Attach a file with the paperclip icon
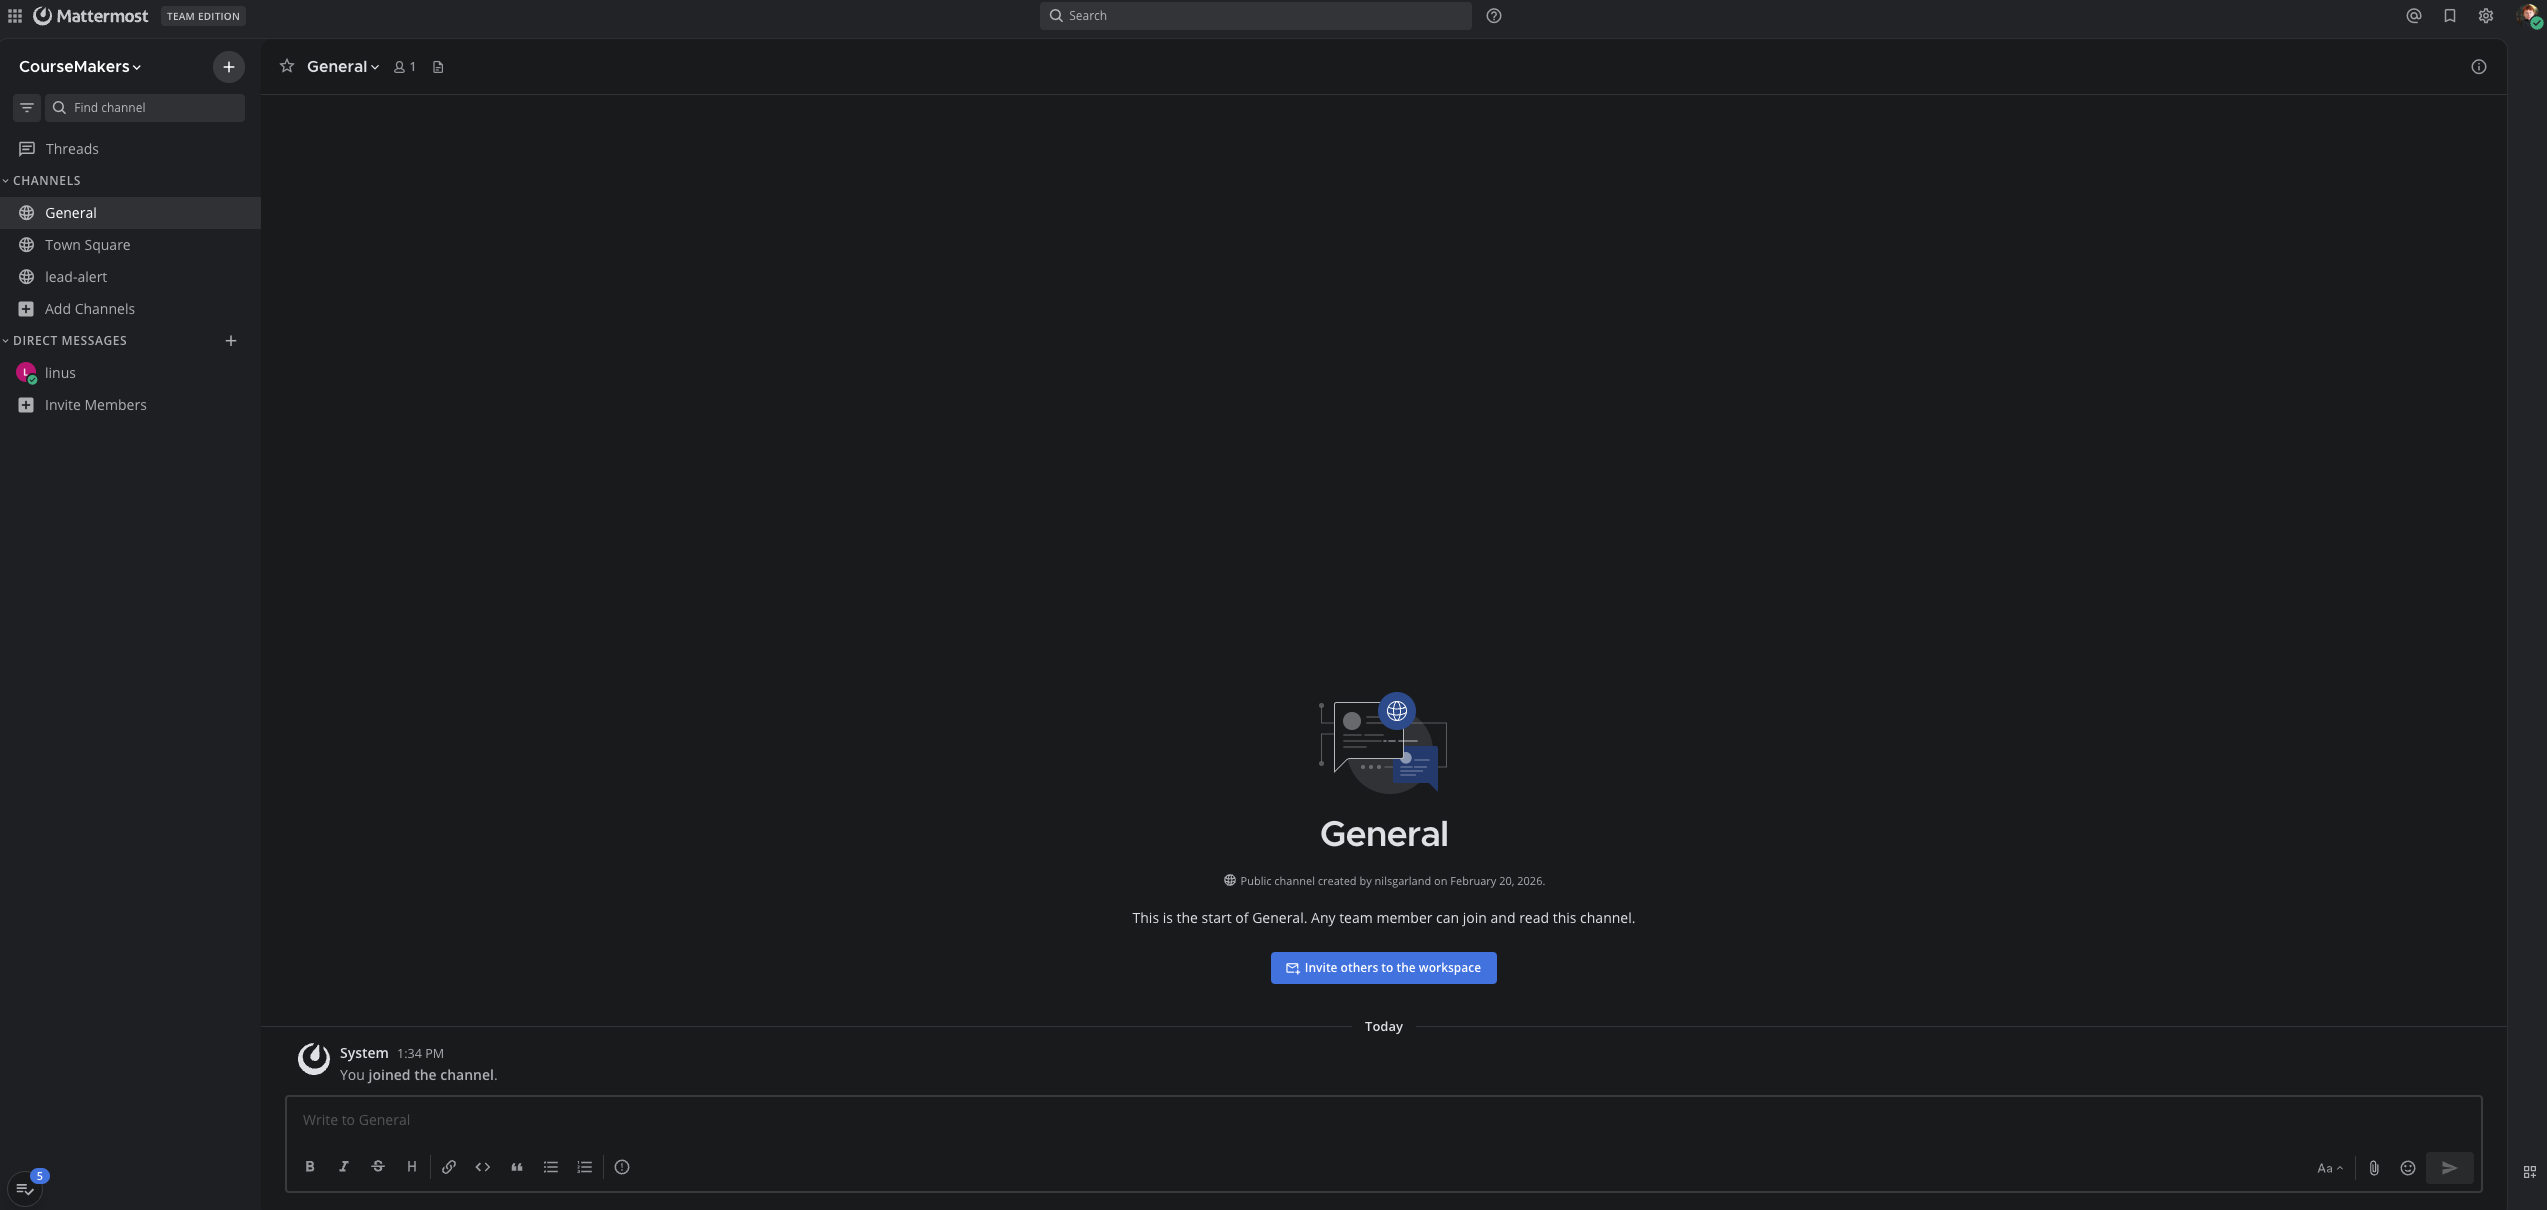The height and width of the screenshot is (1210, 2547). [2374, 1168]
